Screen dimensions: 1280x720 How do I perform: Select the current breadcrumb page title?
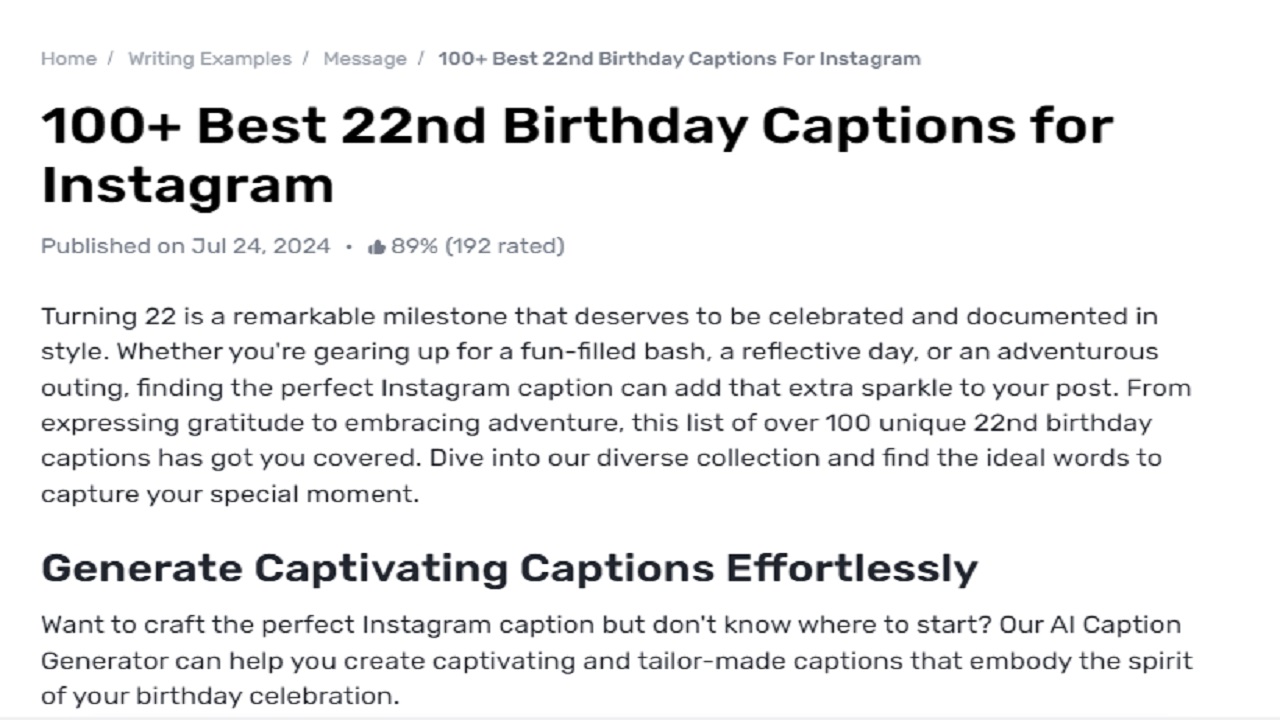click(678, 58)
